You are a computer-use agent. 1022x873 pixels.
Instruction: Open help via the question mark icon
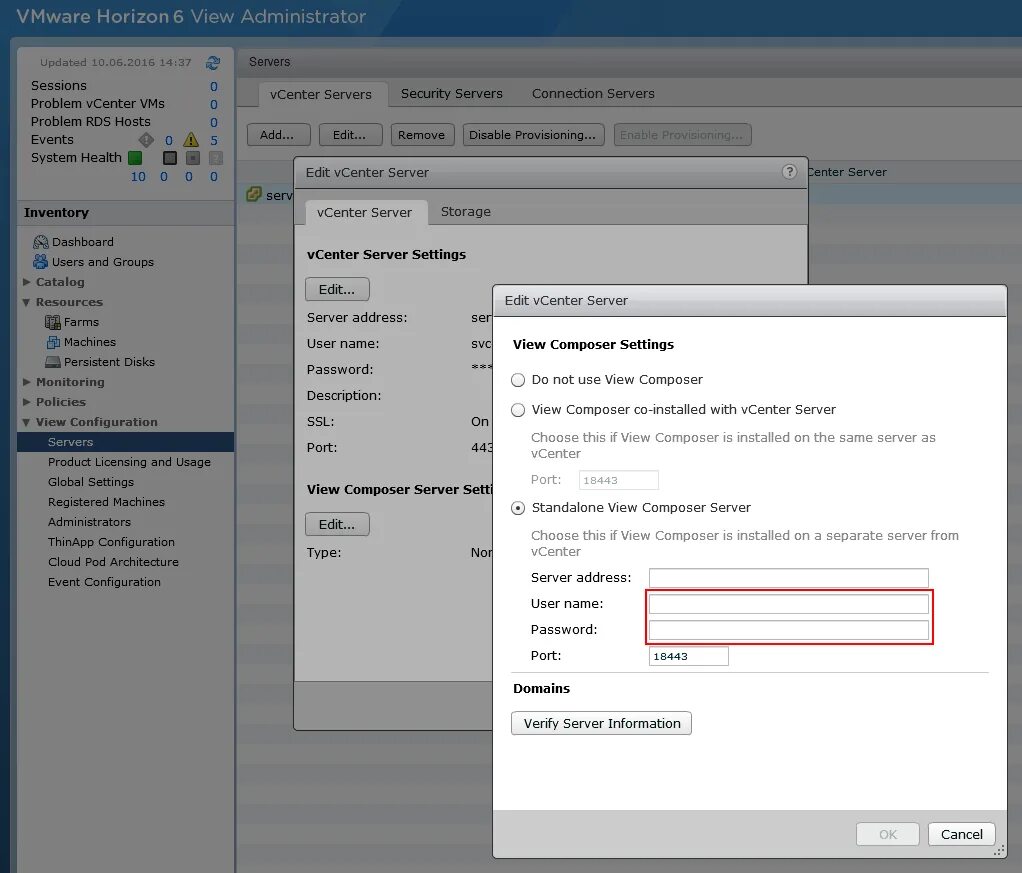tap(789, 171)
